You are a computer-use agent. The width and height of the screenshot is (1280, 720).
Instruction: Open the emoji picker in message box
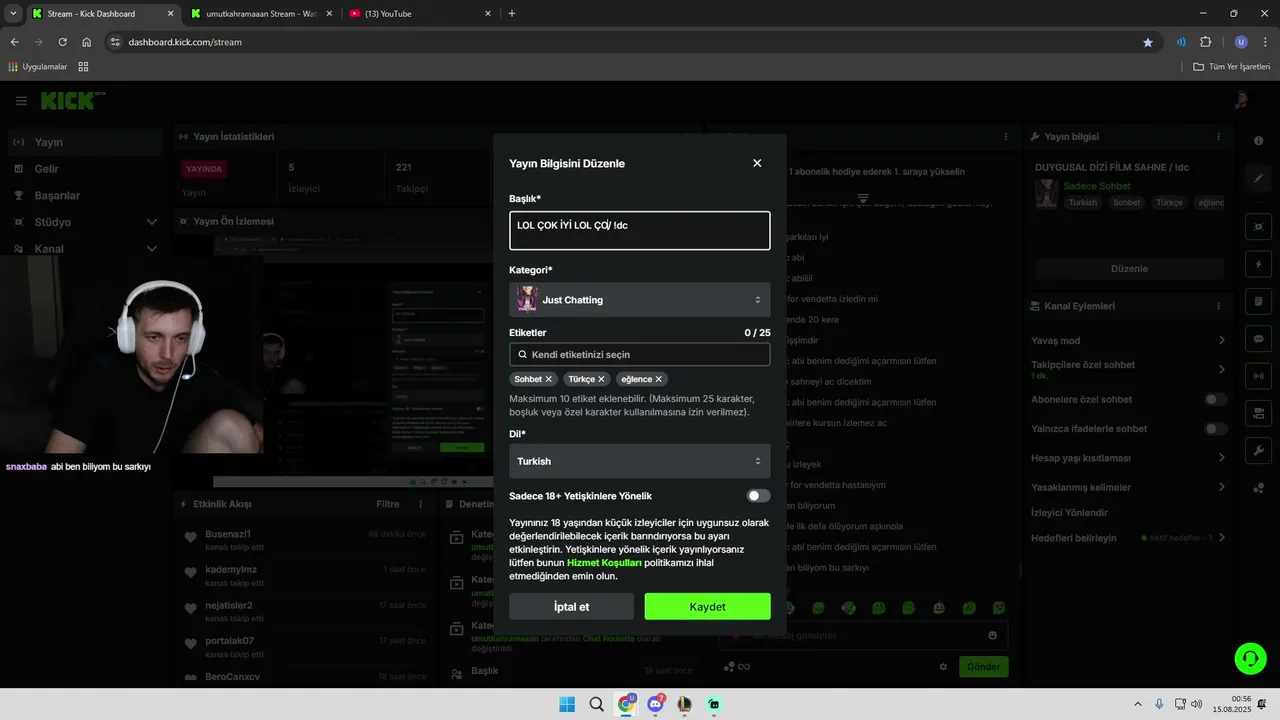(x=992, y=635)
